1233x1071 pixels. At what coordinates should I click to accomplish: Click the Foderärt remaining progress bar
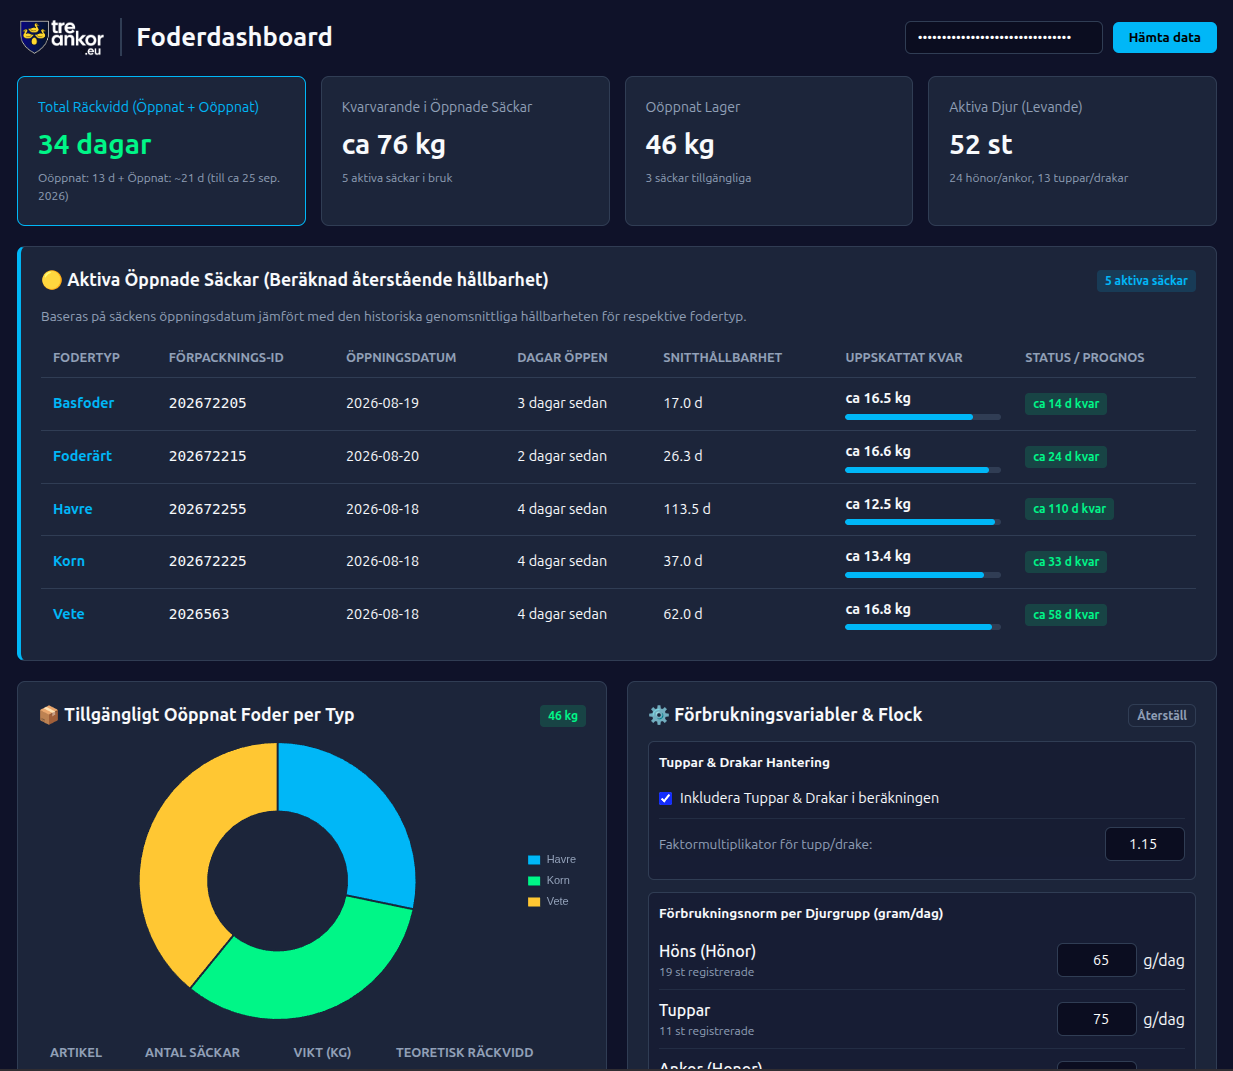coord(923,470)
